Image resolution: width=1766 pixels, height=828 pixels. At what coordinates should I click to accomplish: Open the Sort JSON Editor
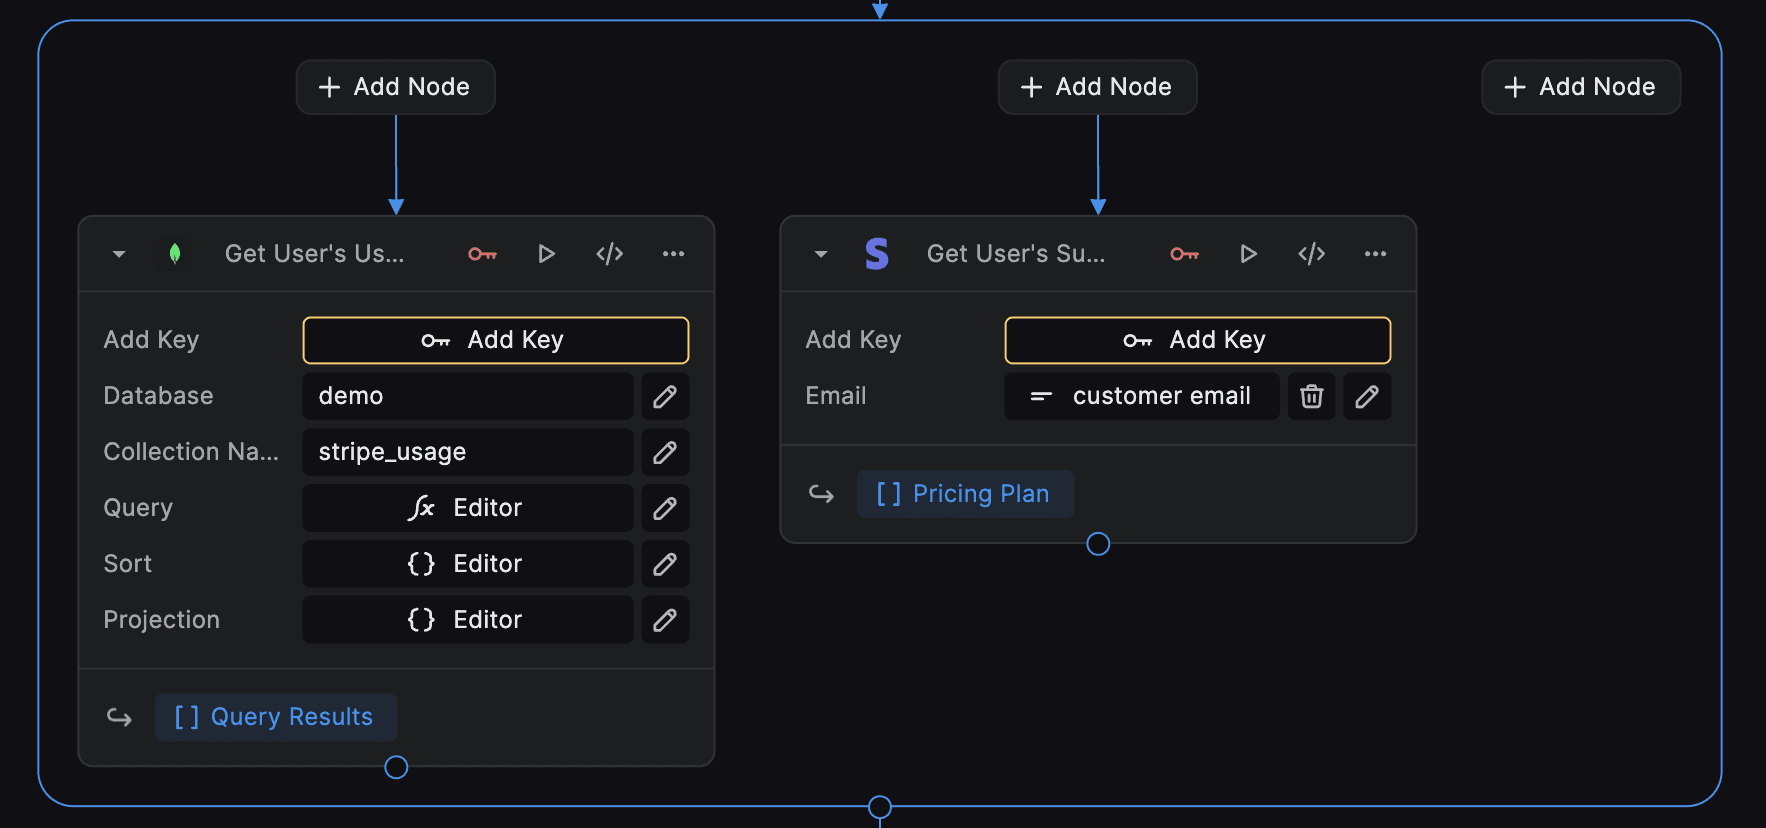(468, 564)
